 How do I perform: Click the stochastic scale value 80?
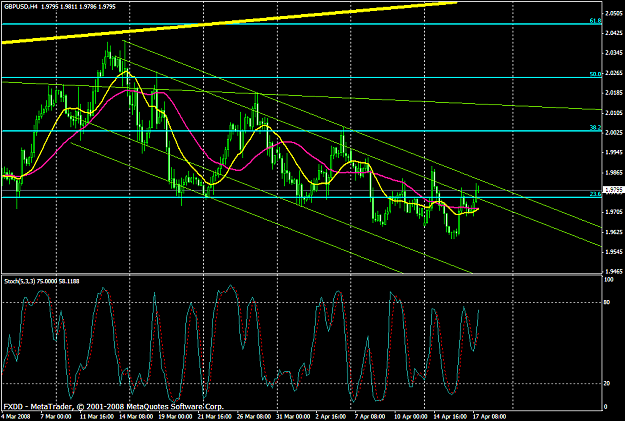pyautogui.click(x=607, y=303)
